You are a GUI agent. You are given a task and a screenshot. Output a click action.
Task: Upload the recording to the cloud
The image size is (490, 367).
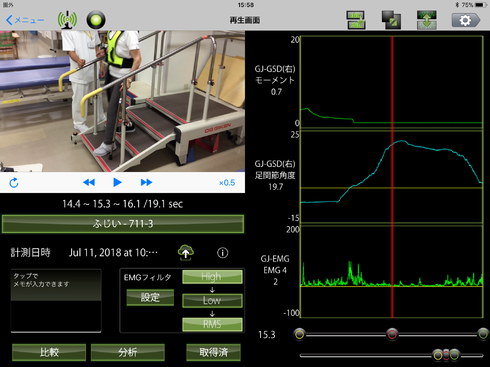click(186, 253)
